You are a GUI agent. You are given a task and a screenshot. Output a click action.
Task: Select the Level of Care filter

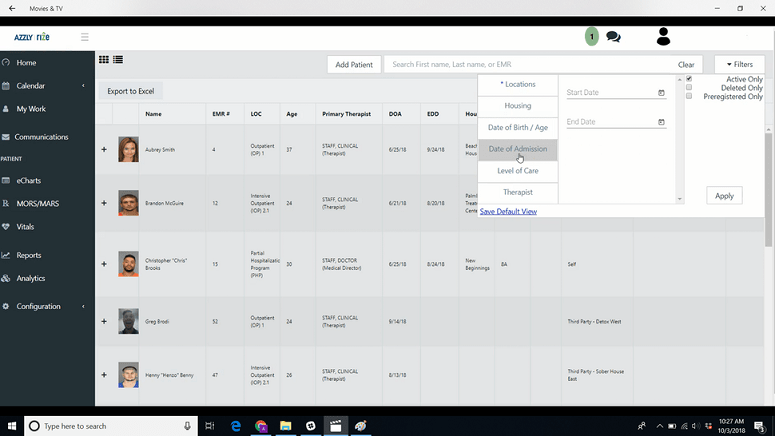tap(517, 171)
